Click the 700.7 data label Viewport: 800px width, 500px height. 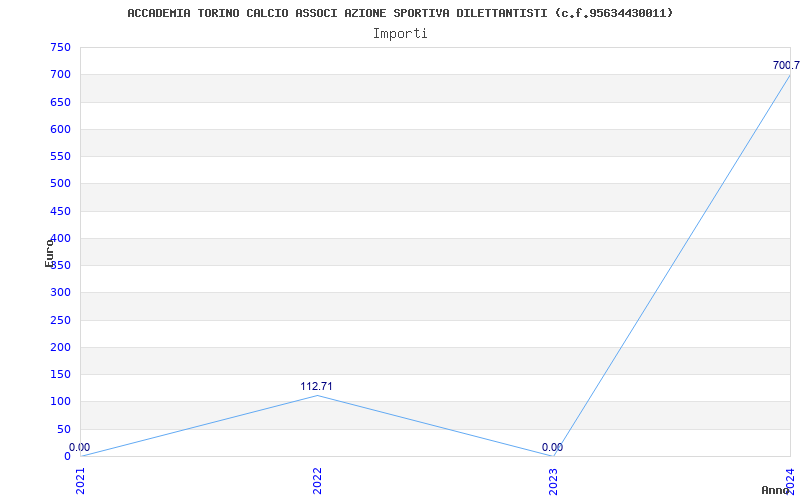[x=786, y=65]
